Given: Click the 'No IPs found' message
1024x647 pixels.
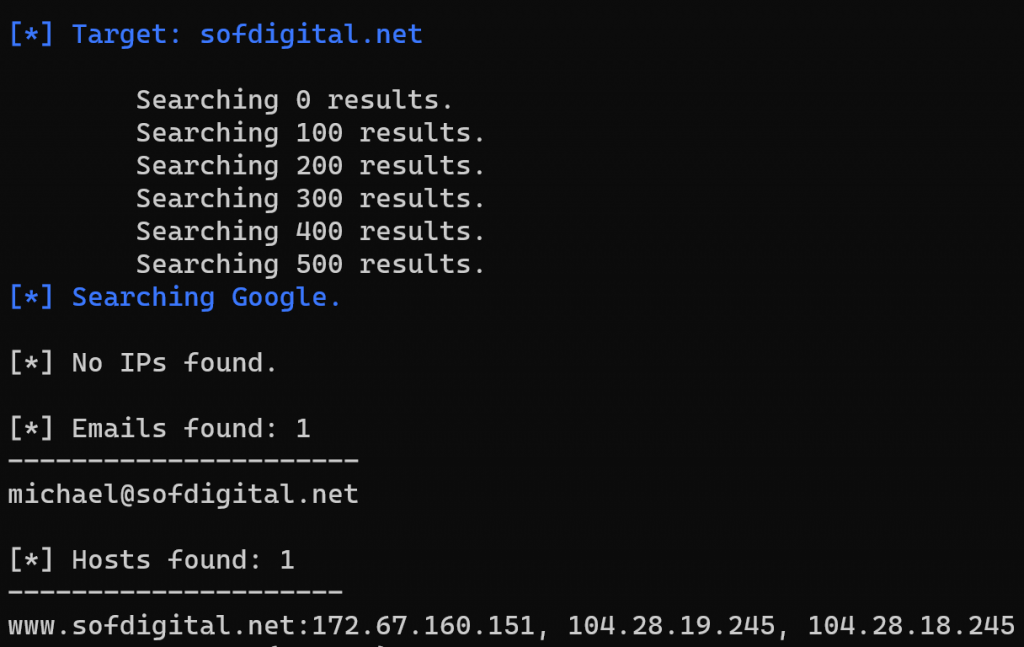Looking at the screenshot, I should pos(143,363).
